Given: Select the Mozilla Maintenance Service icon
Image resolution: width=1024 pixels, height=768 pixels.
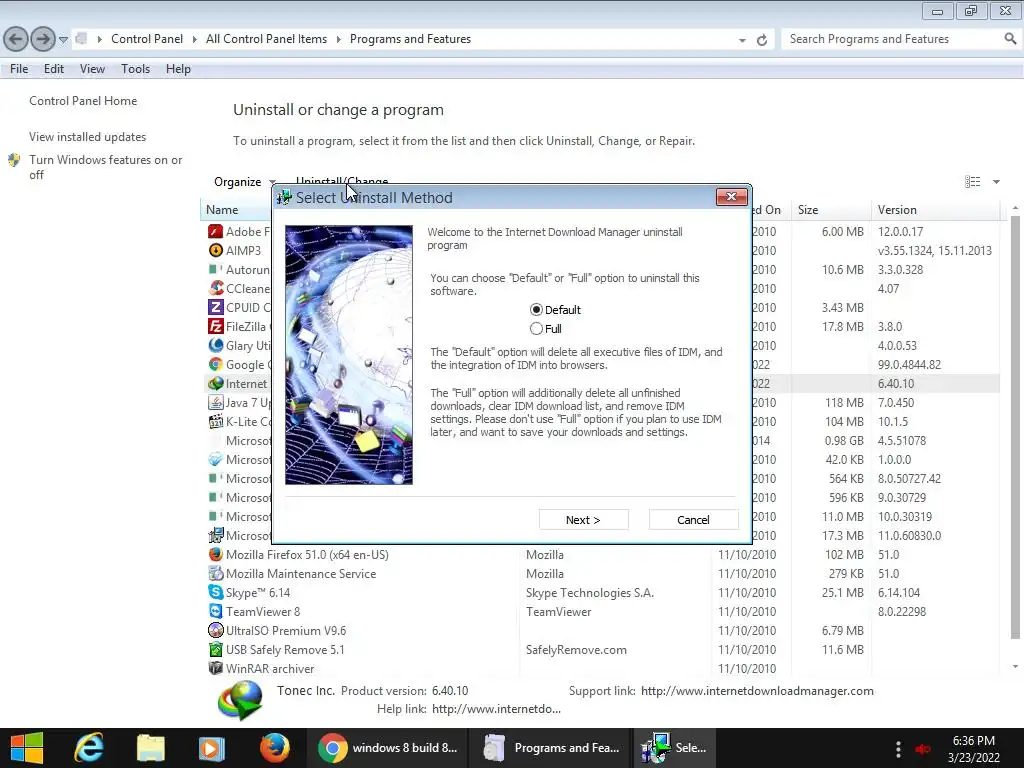Looking at the screenshot, I should pos(216,573).
